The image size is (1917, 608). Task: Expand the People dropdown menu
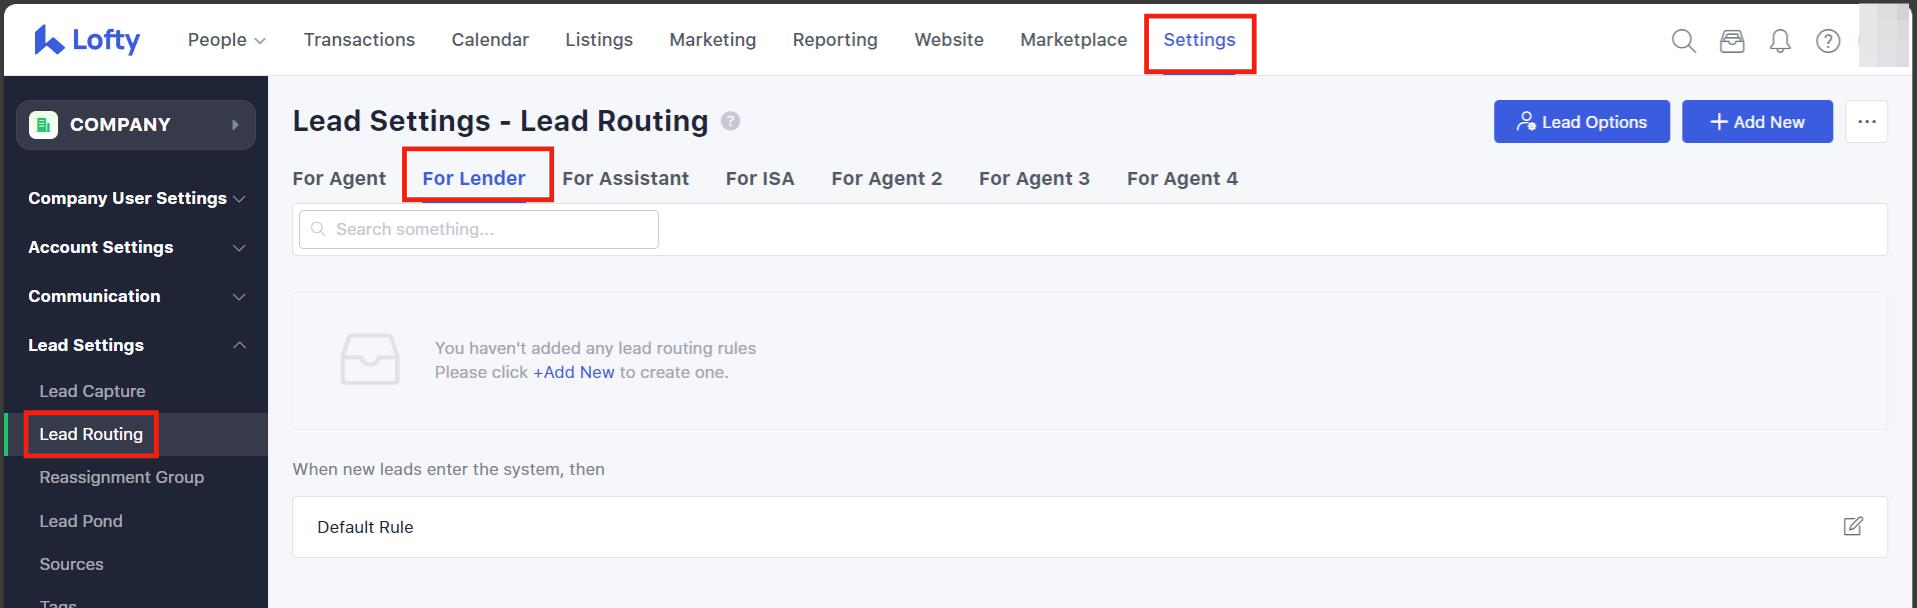[226, 40]
